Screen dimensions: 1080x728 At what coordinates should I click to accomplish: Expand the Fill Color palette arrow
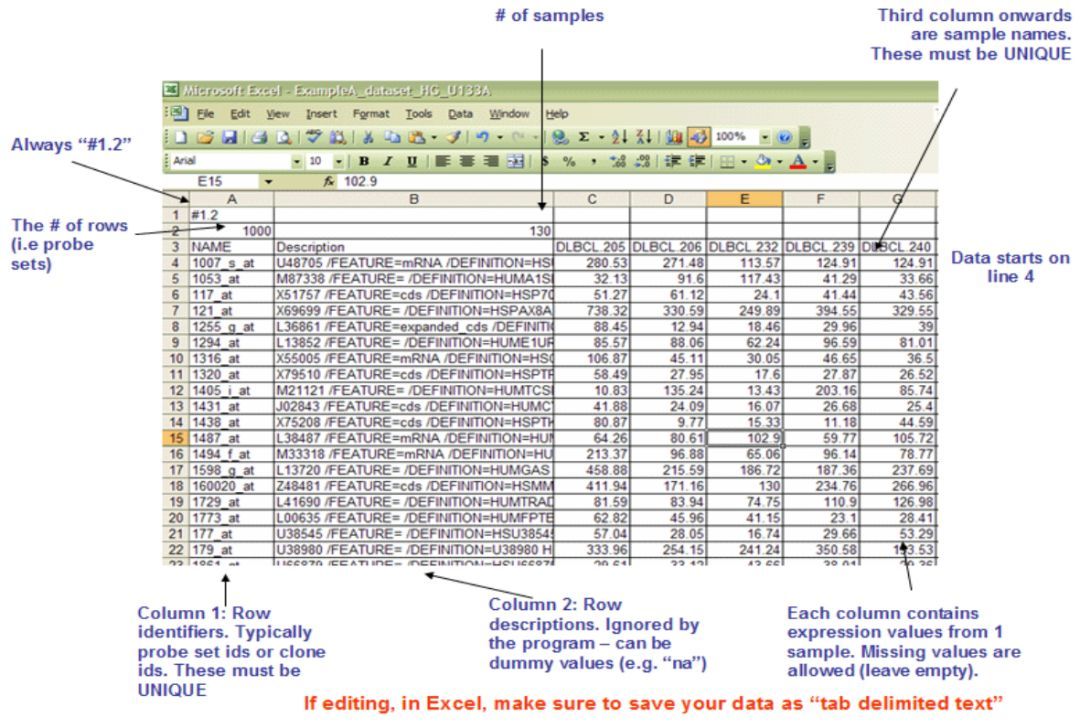(780, 162)
